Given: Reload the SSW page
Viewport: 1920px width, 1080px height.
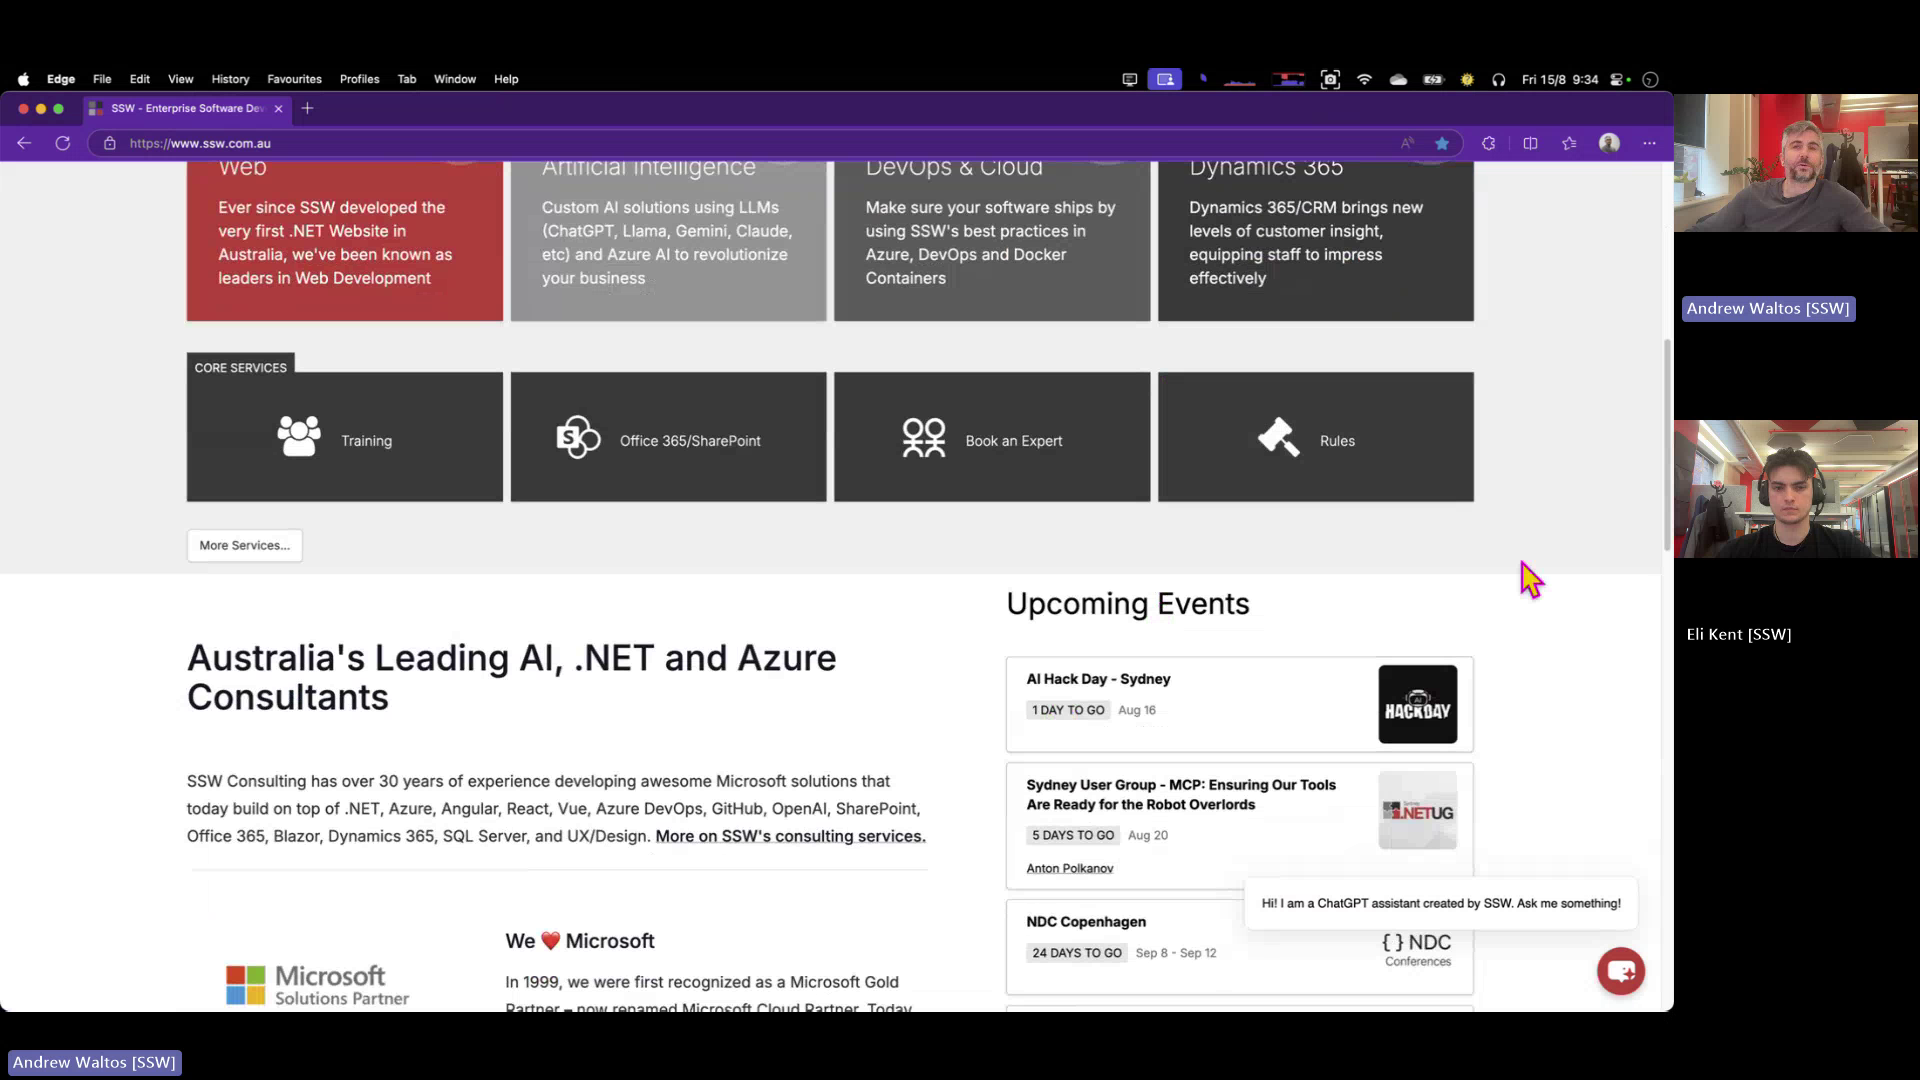Looking at the screenshot, I should 62,143.
